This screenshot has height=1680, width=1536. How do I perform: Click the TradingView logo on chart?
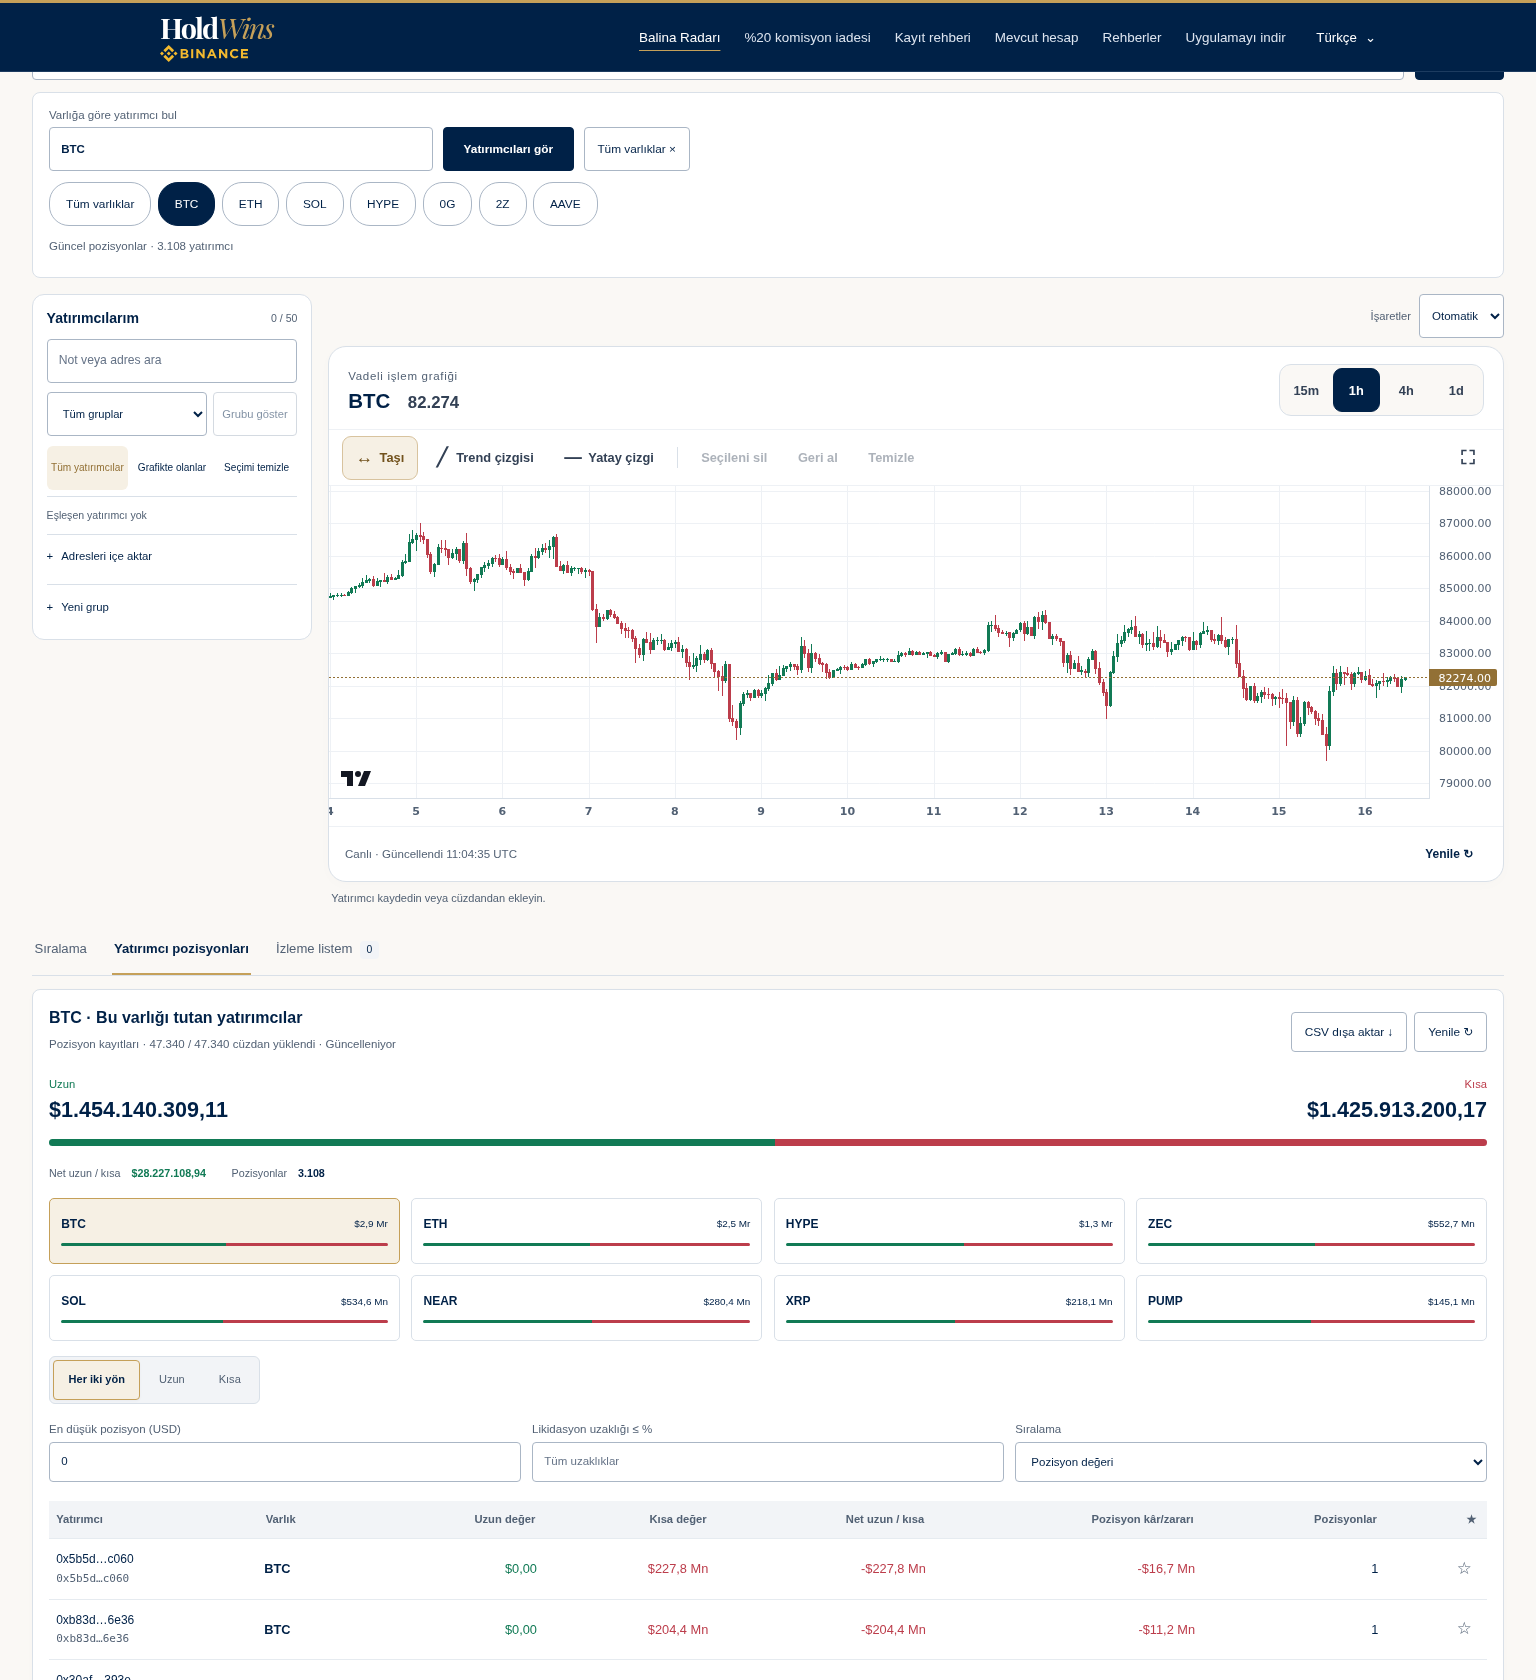[356, 778]
